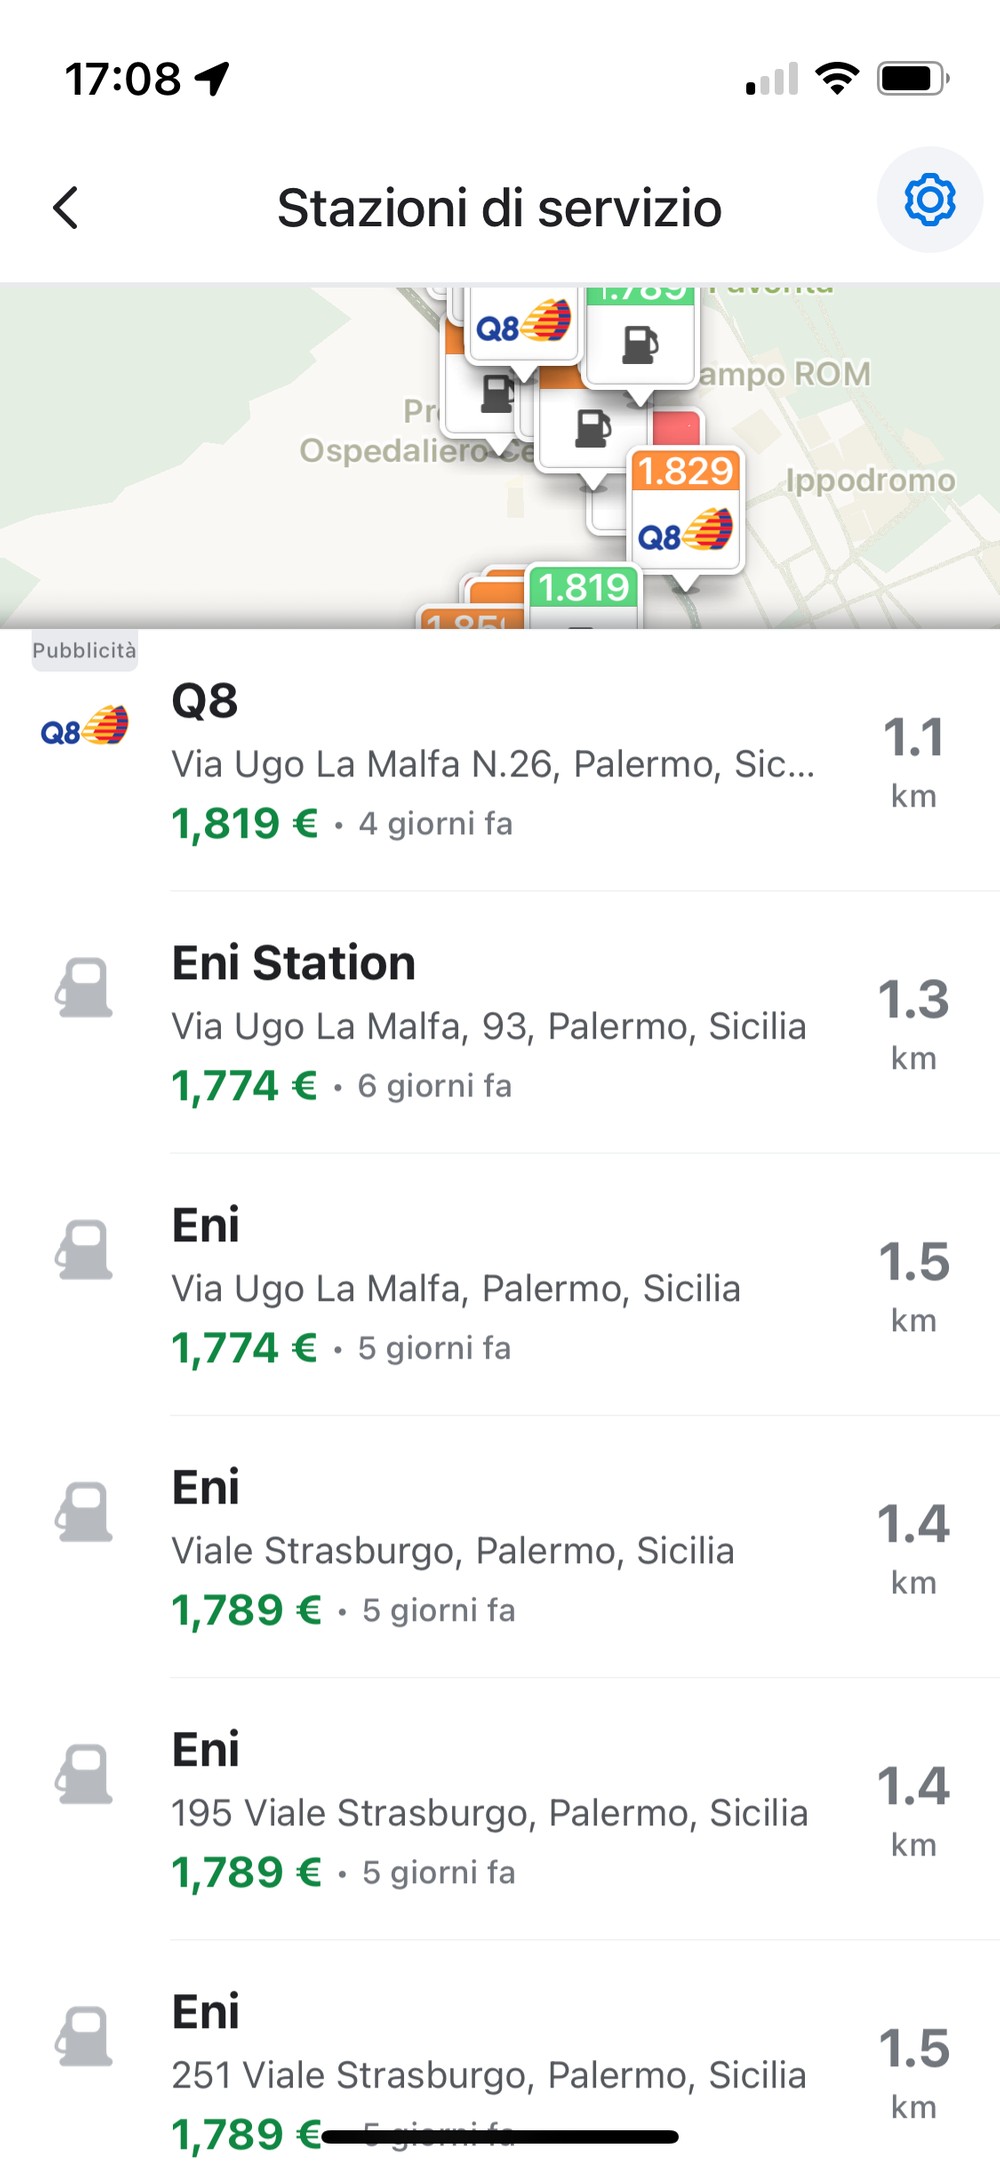
Task: Select the red map marker near Ippodromo
Action: (678, 428)
